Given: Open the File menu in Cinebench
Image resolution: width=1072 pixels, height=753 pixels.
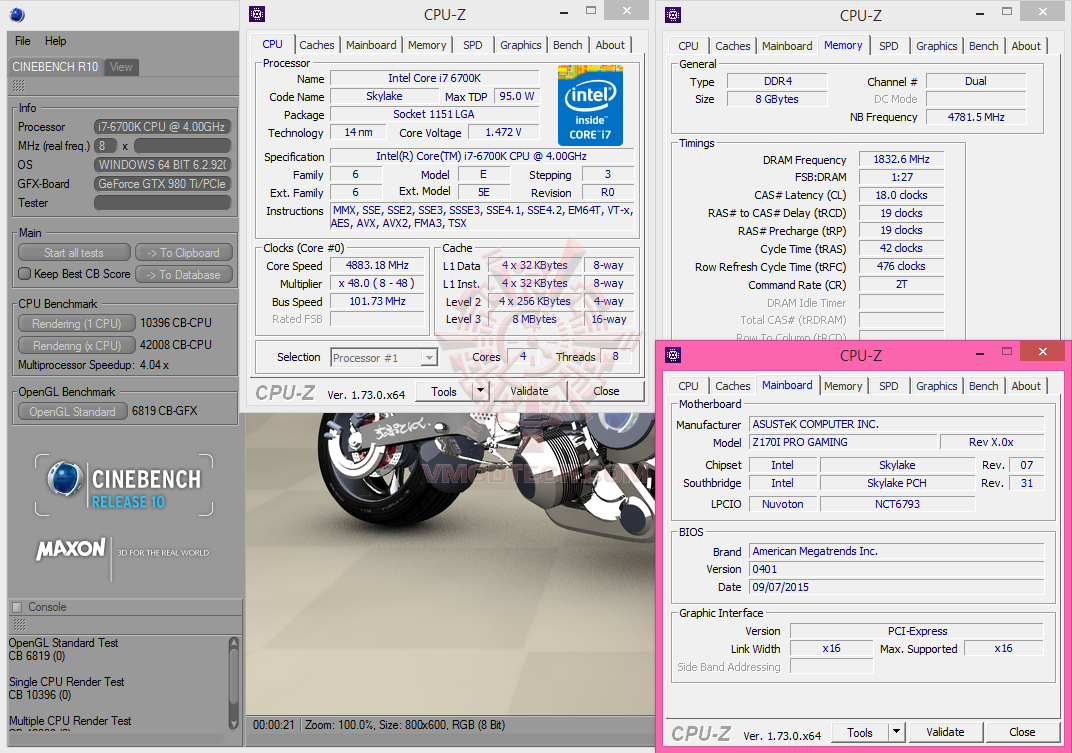Looking at the screenshot, I should 23,41.
